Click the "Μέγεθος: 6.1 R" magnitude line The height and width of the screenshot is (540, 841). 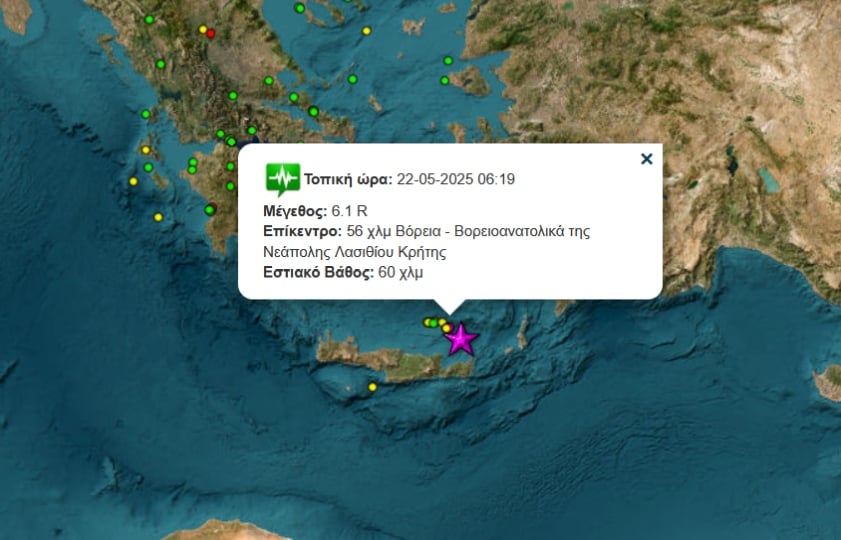315,211
